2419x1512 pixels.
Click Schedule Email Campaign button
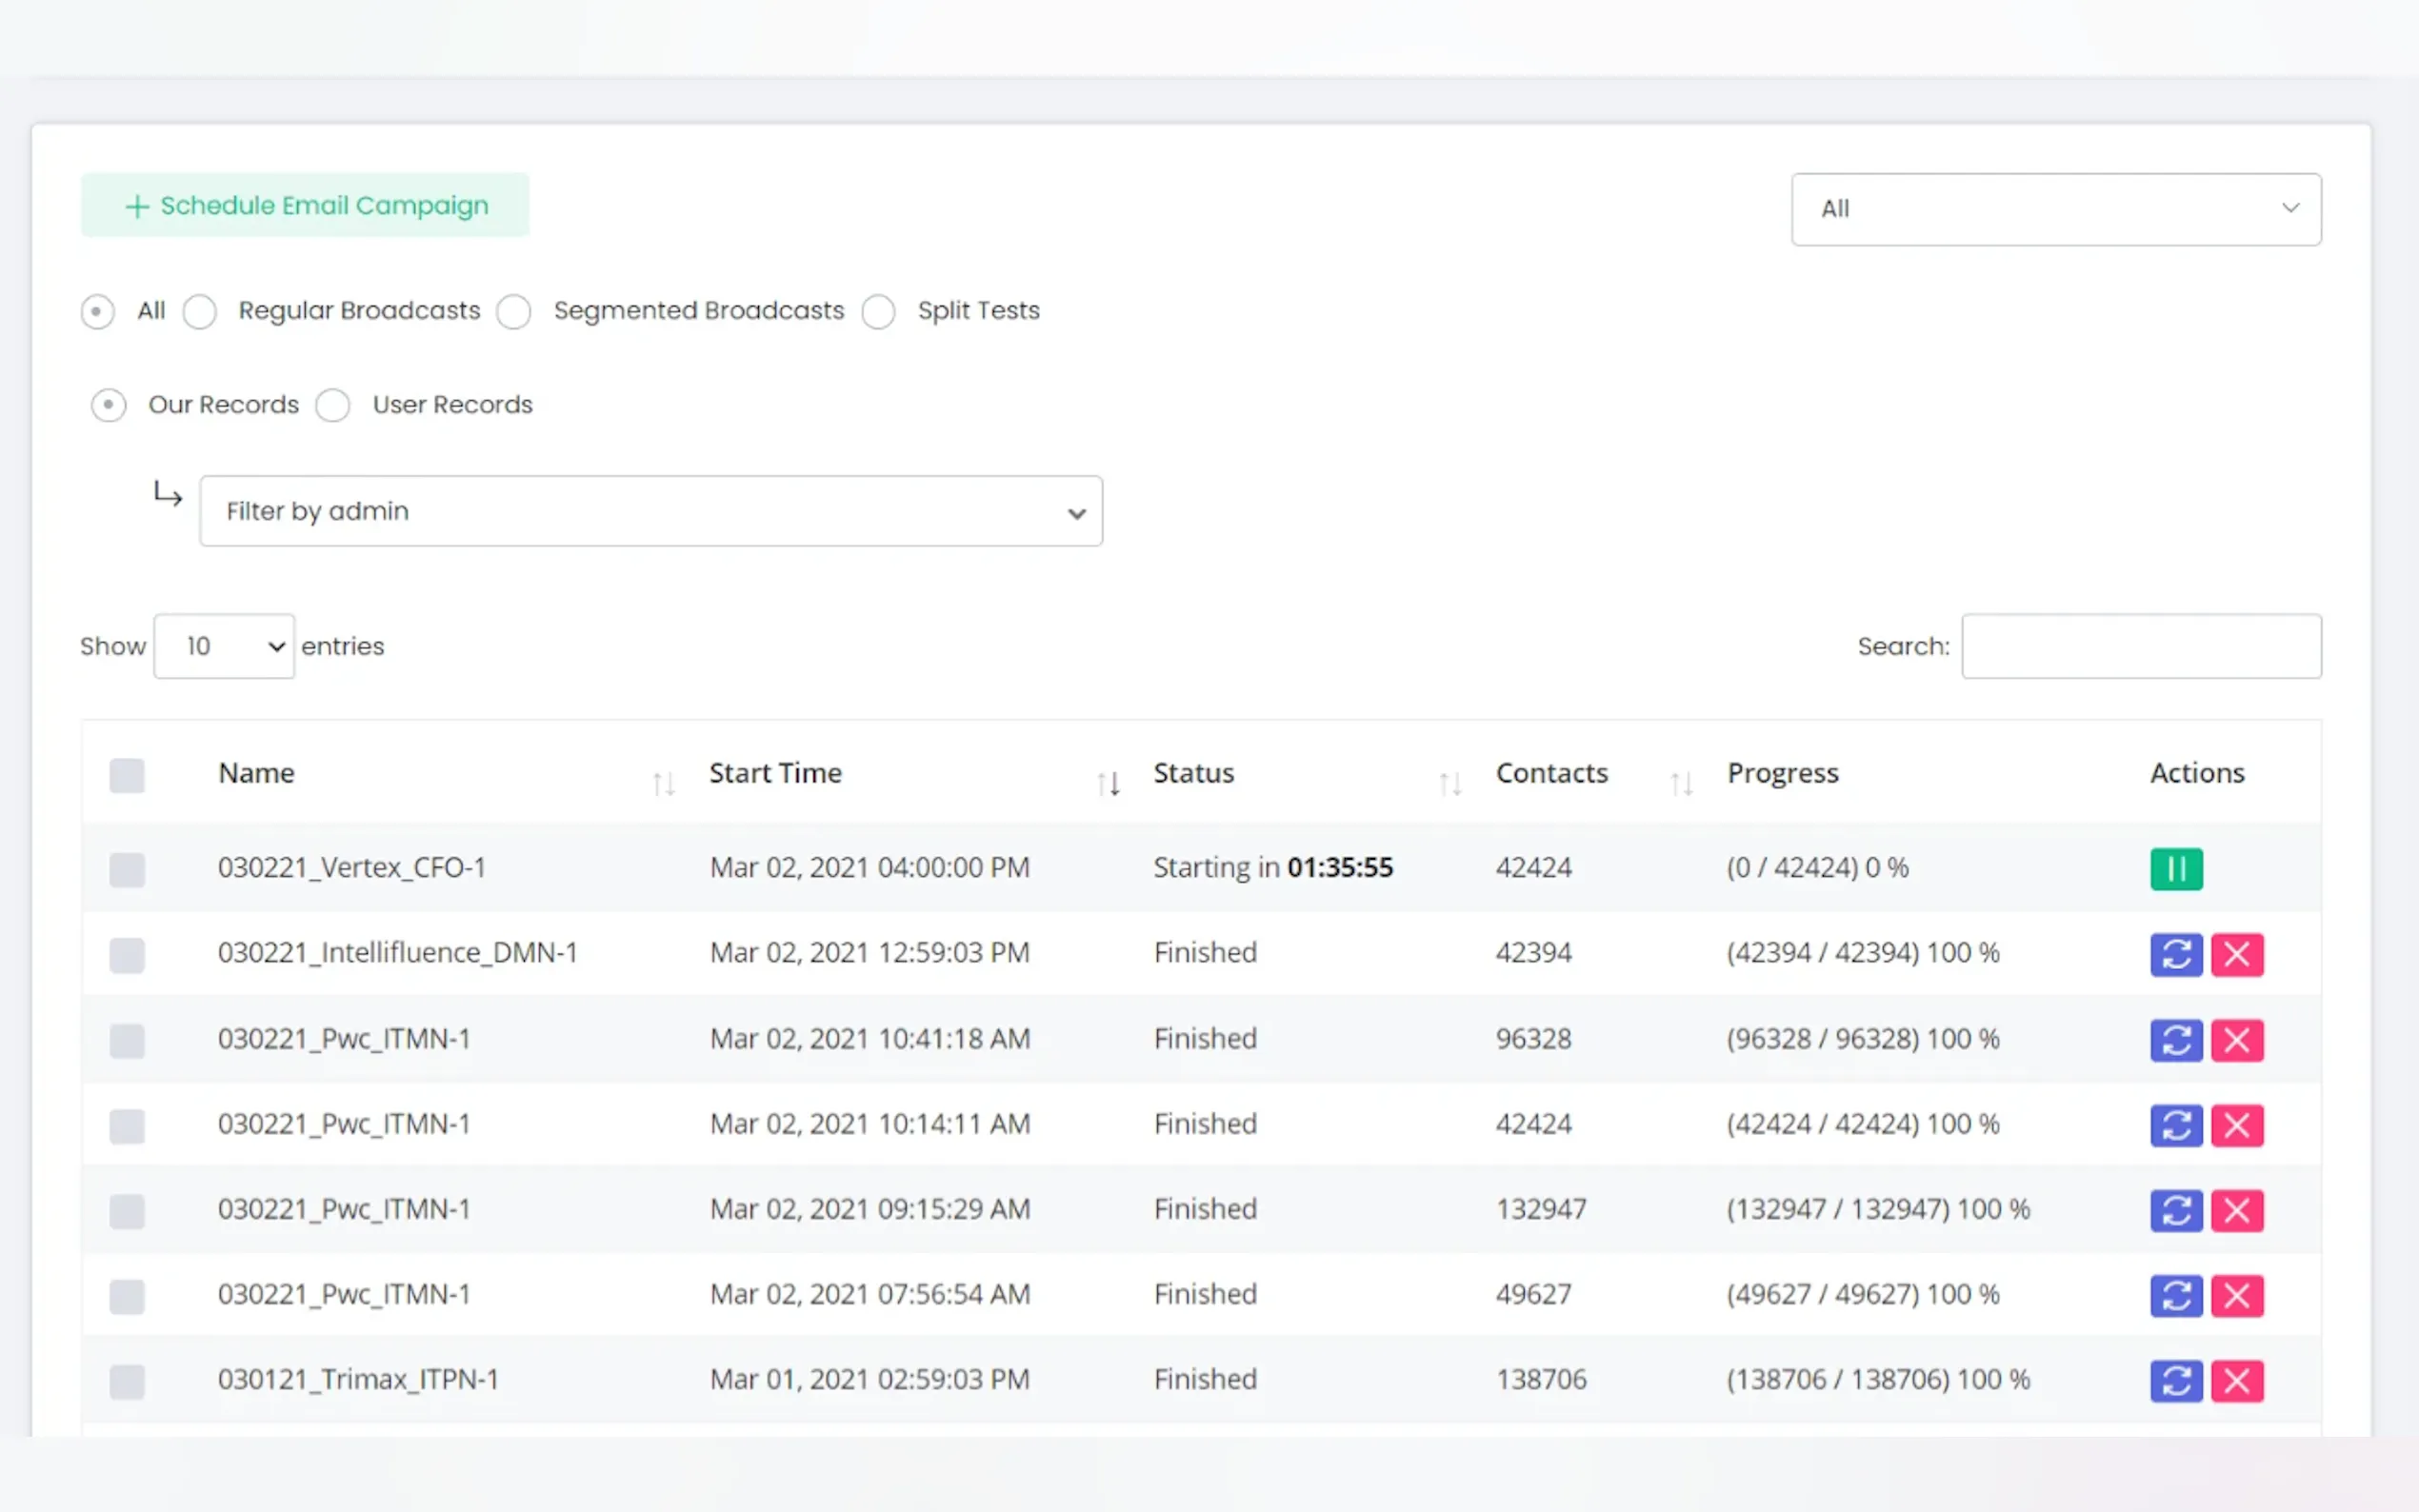tap(305, 205)
